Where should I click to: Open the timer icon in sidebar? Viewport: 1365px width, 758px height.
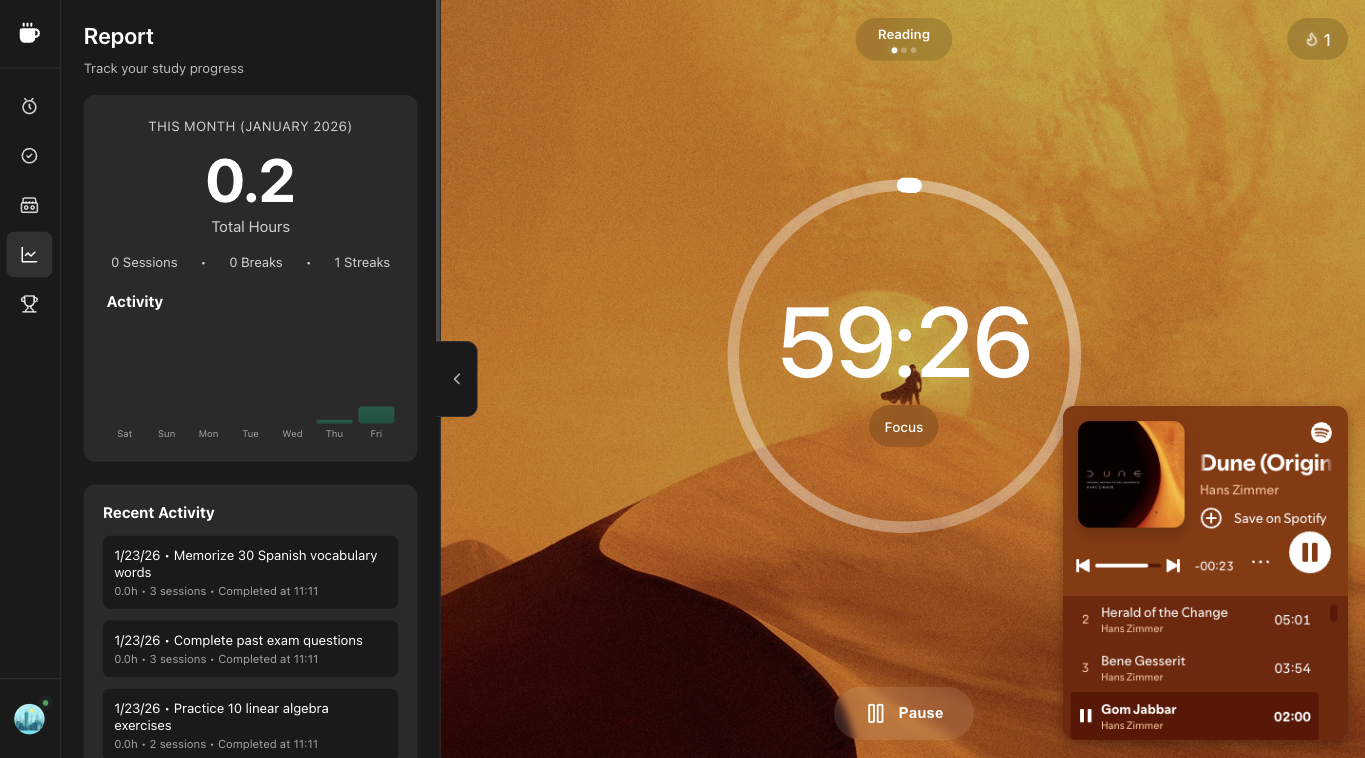[29, 106]
